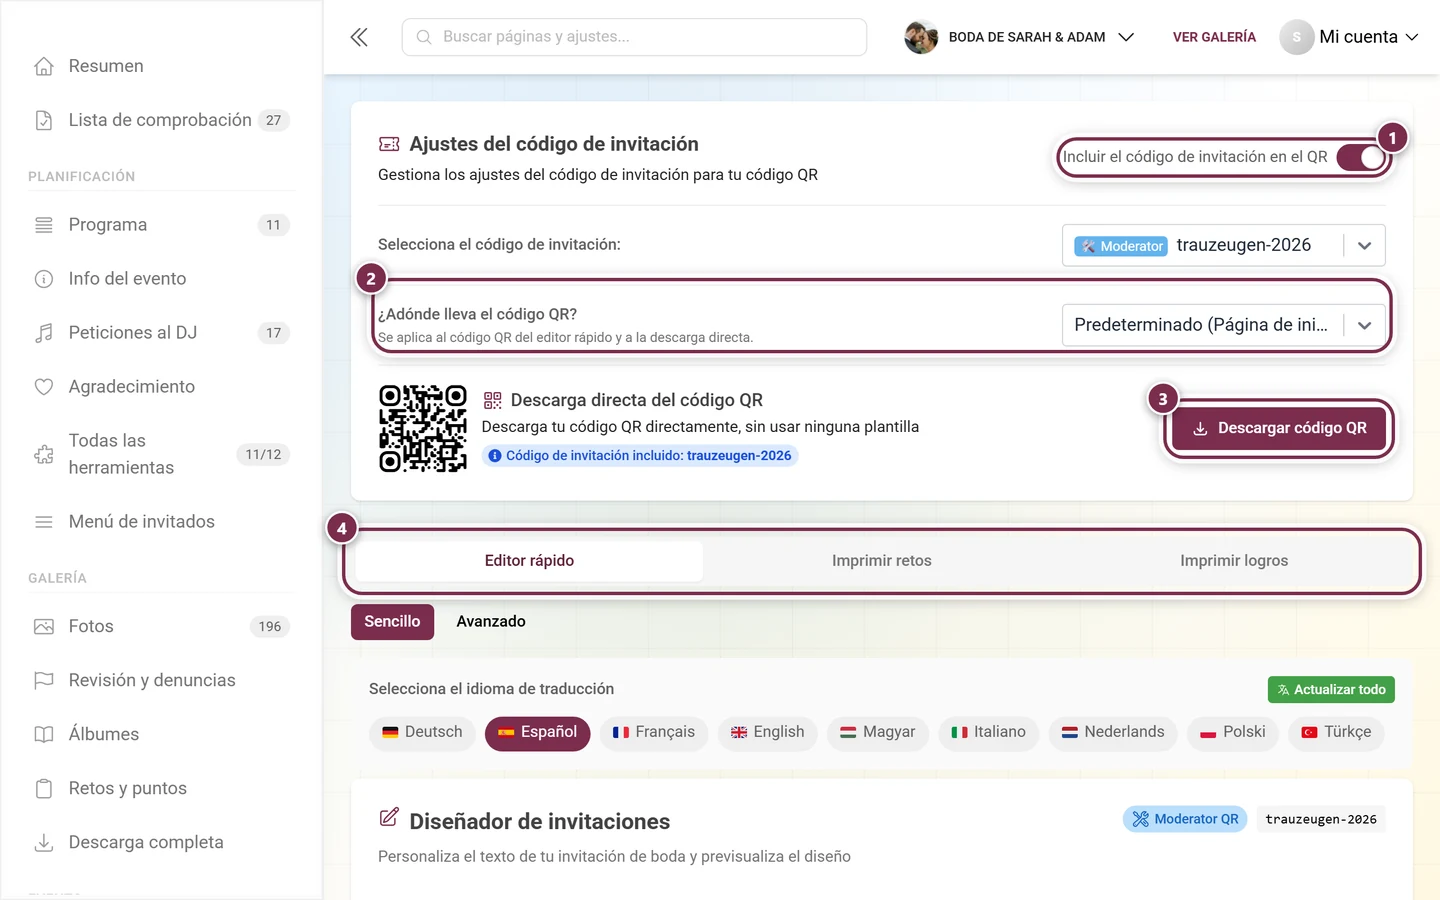Click the 27 badge on Lista de comprobación
Screen dimensions: 1440x900
[274, 120]
